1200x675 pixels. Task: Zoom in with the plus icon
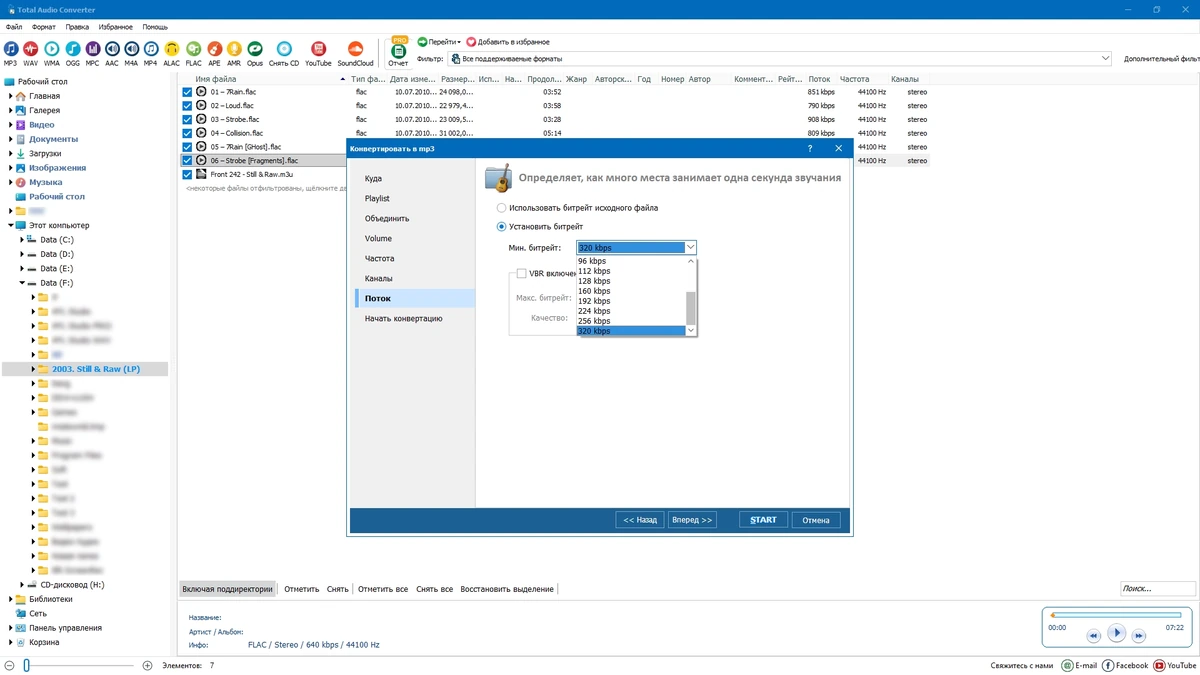[147, 665]
